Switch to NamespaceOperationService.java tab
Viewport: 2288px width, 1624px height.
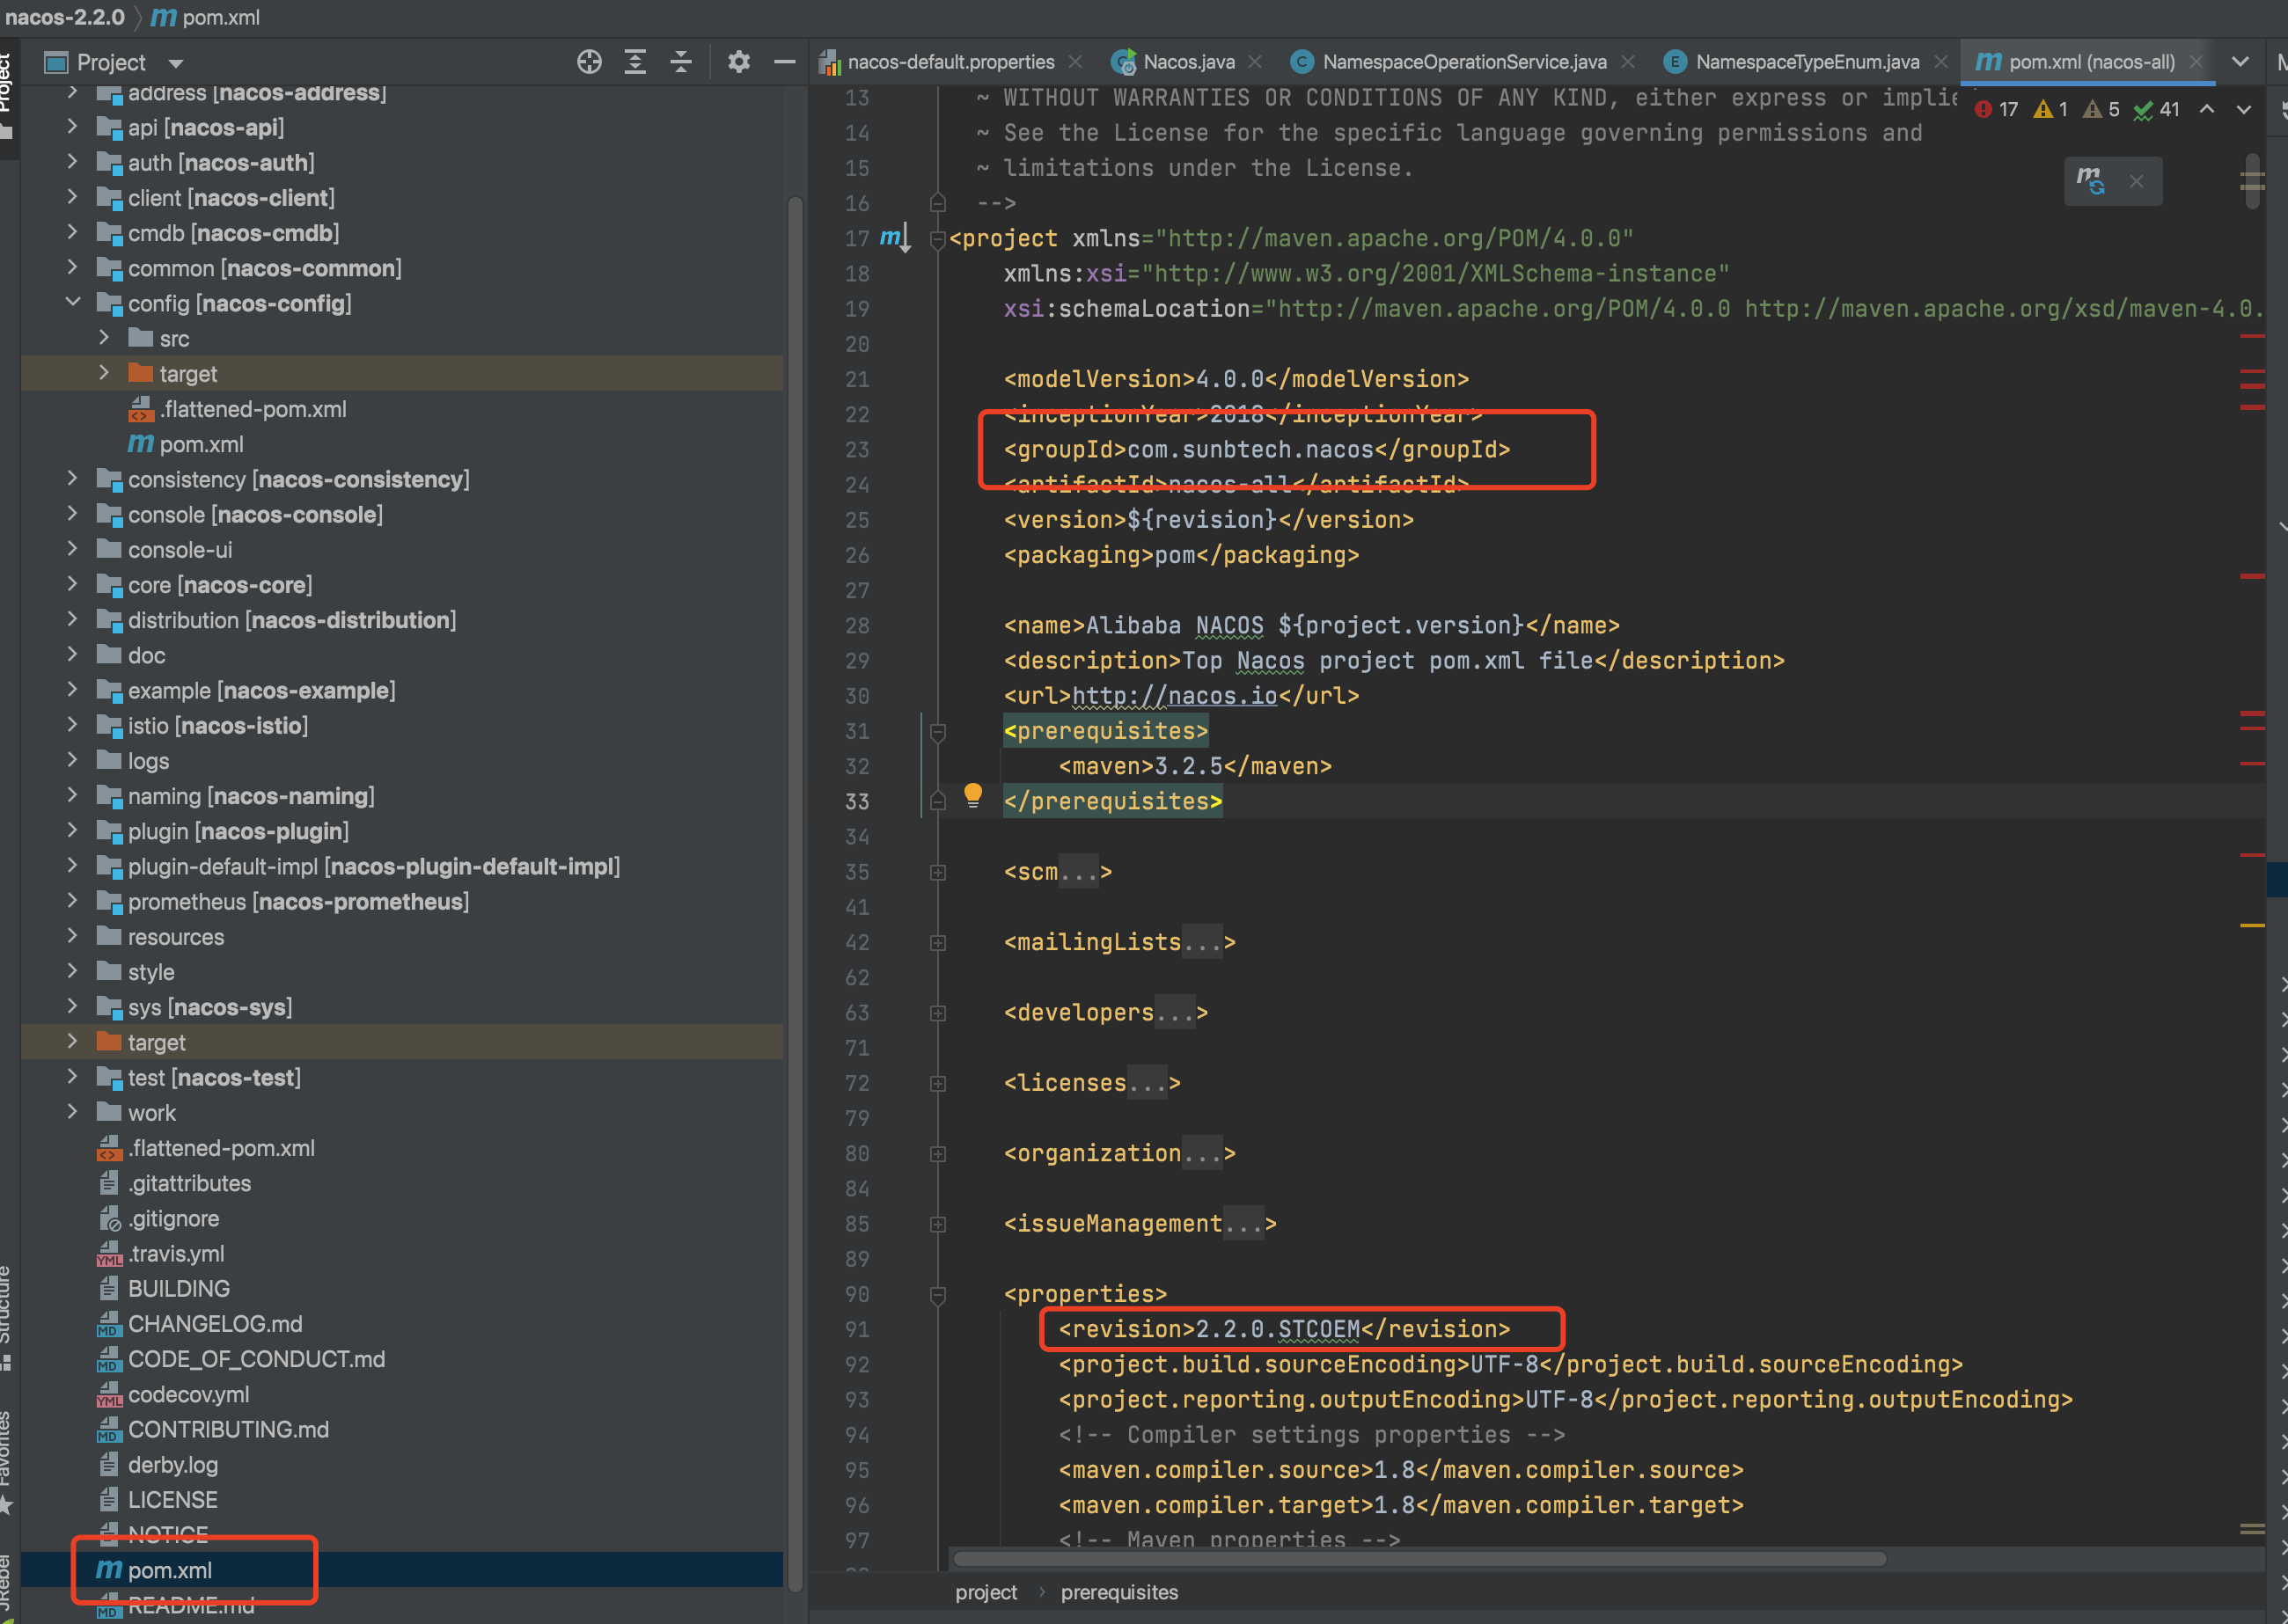tap(1463, 62)
